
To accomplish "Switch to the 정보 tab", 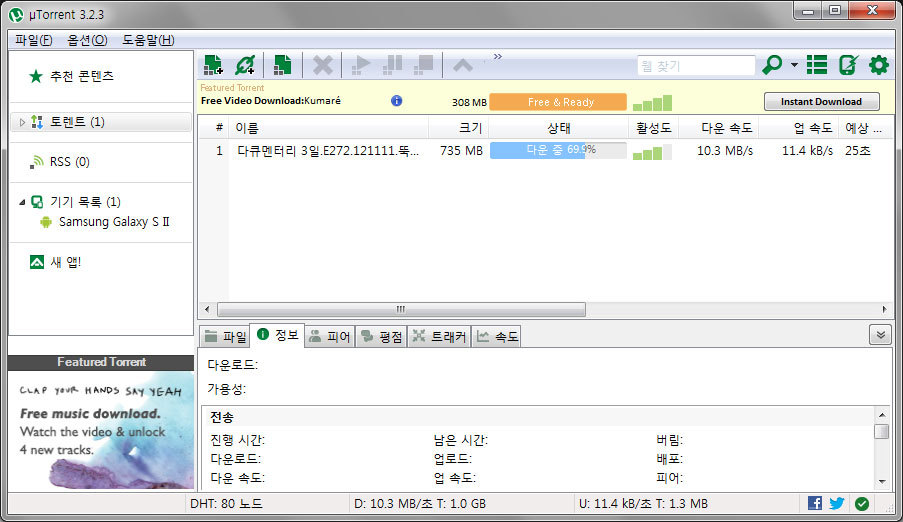I will point(278,335).
